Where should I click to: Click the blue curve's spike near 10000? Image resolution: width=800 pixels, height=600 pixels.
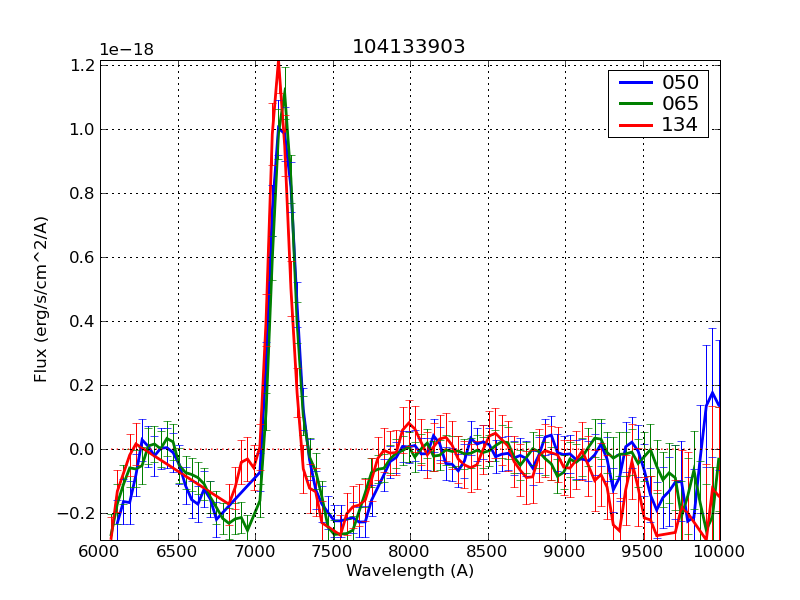(712, 393)
